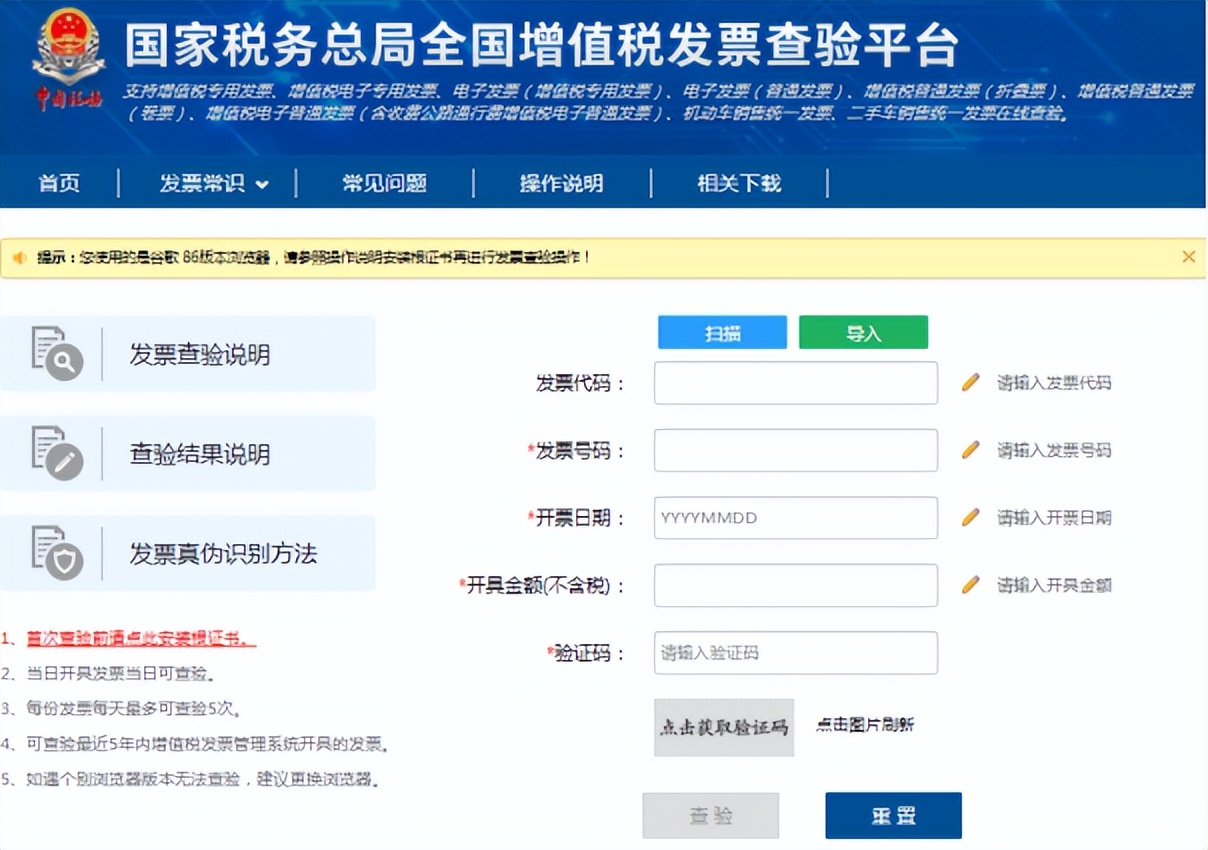This screenshot has height=850, width=1208.
Task: Click the pencil icon next to 开票日期
Action: tap(970, 517)
